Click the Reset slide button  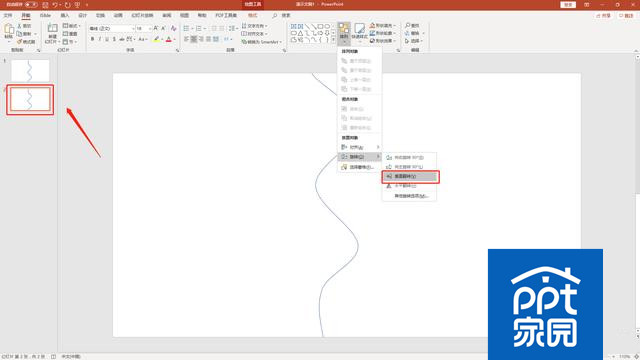coord(70,34)
